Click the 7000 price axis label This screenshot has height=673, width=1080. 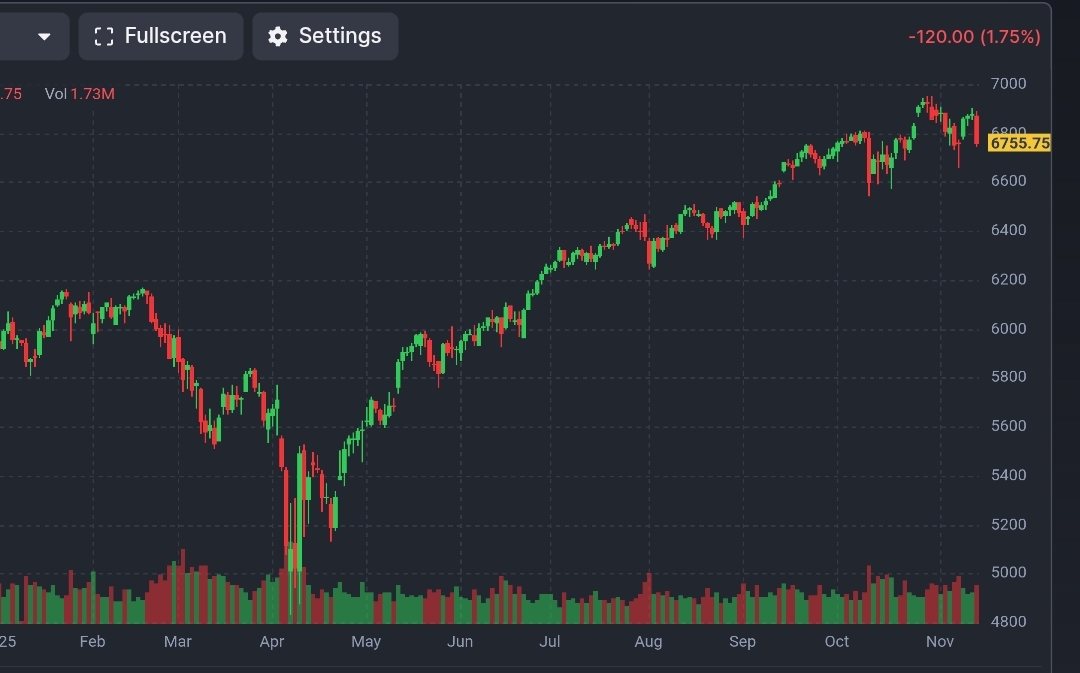(1008, 83)
